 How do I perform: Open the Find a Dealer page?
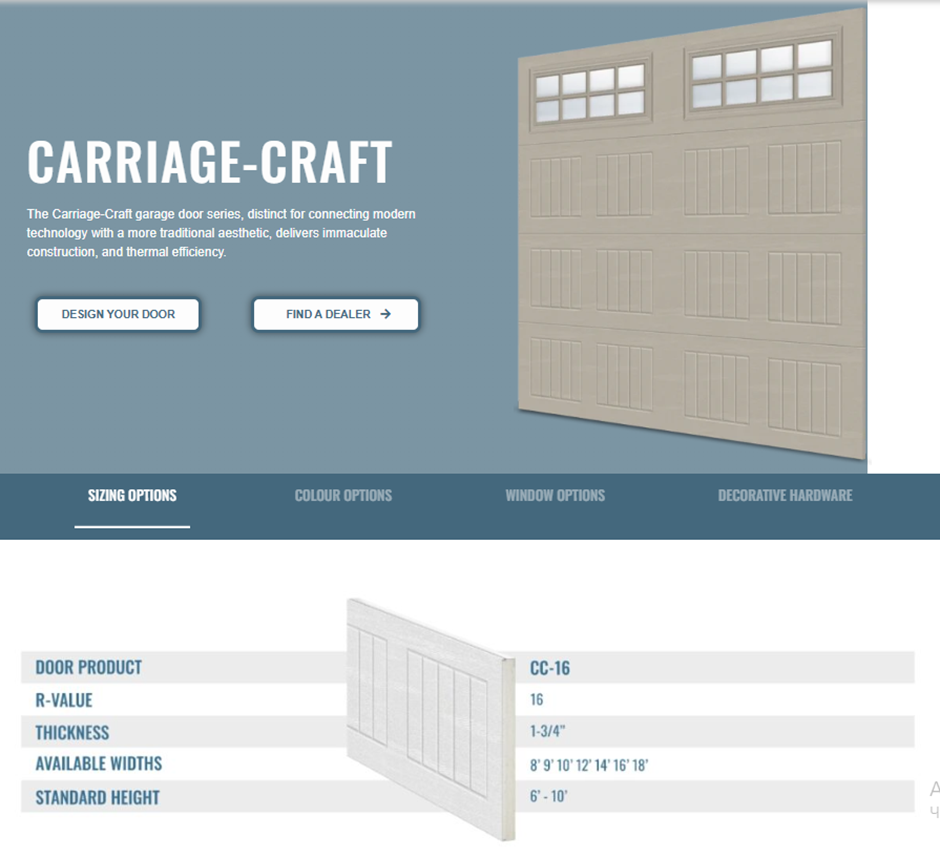point(336,314)
